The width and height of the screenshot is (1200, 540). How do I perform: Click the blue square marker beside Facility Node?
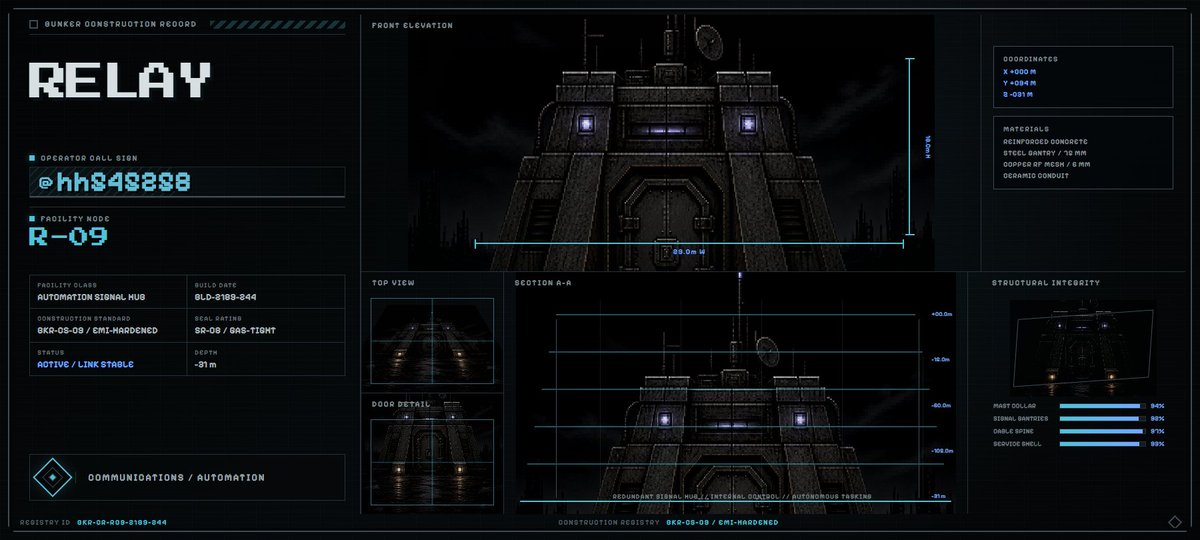tap(32, 218)
